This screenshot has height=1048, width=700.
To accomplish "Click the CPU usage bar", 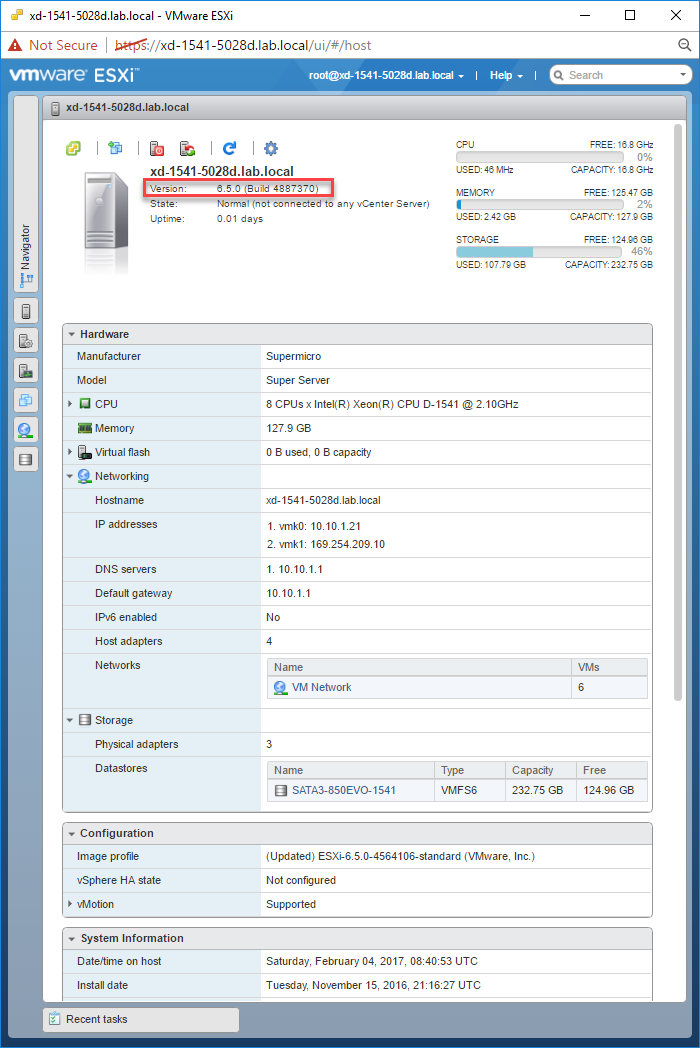I will coord(540,157).
